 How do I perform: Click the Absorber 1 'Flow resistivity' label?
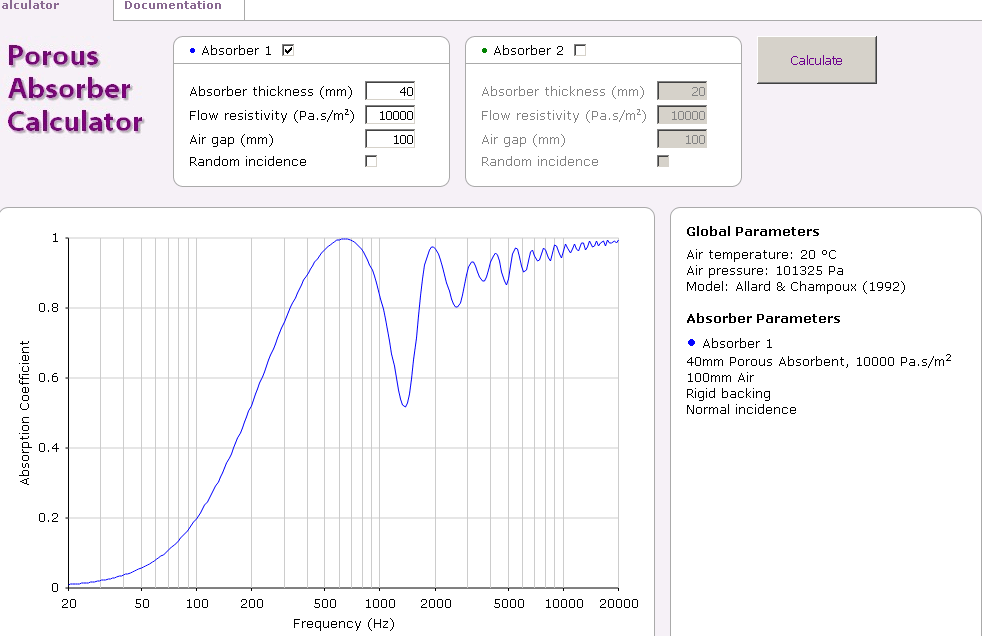[272, 115]
